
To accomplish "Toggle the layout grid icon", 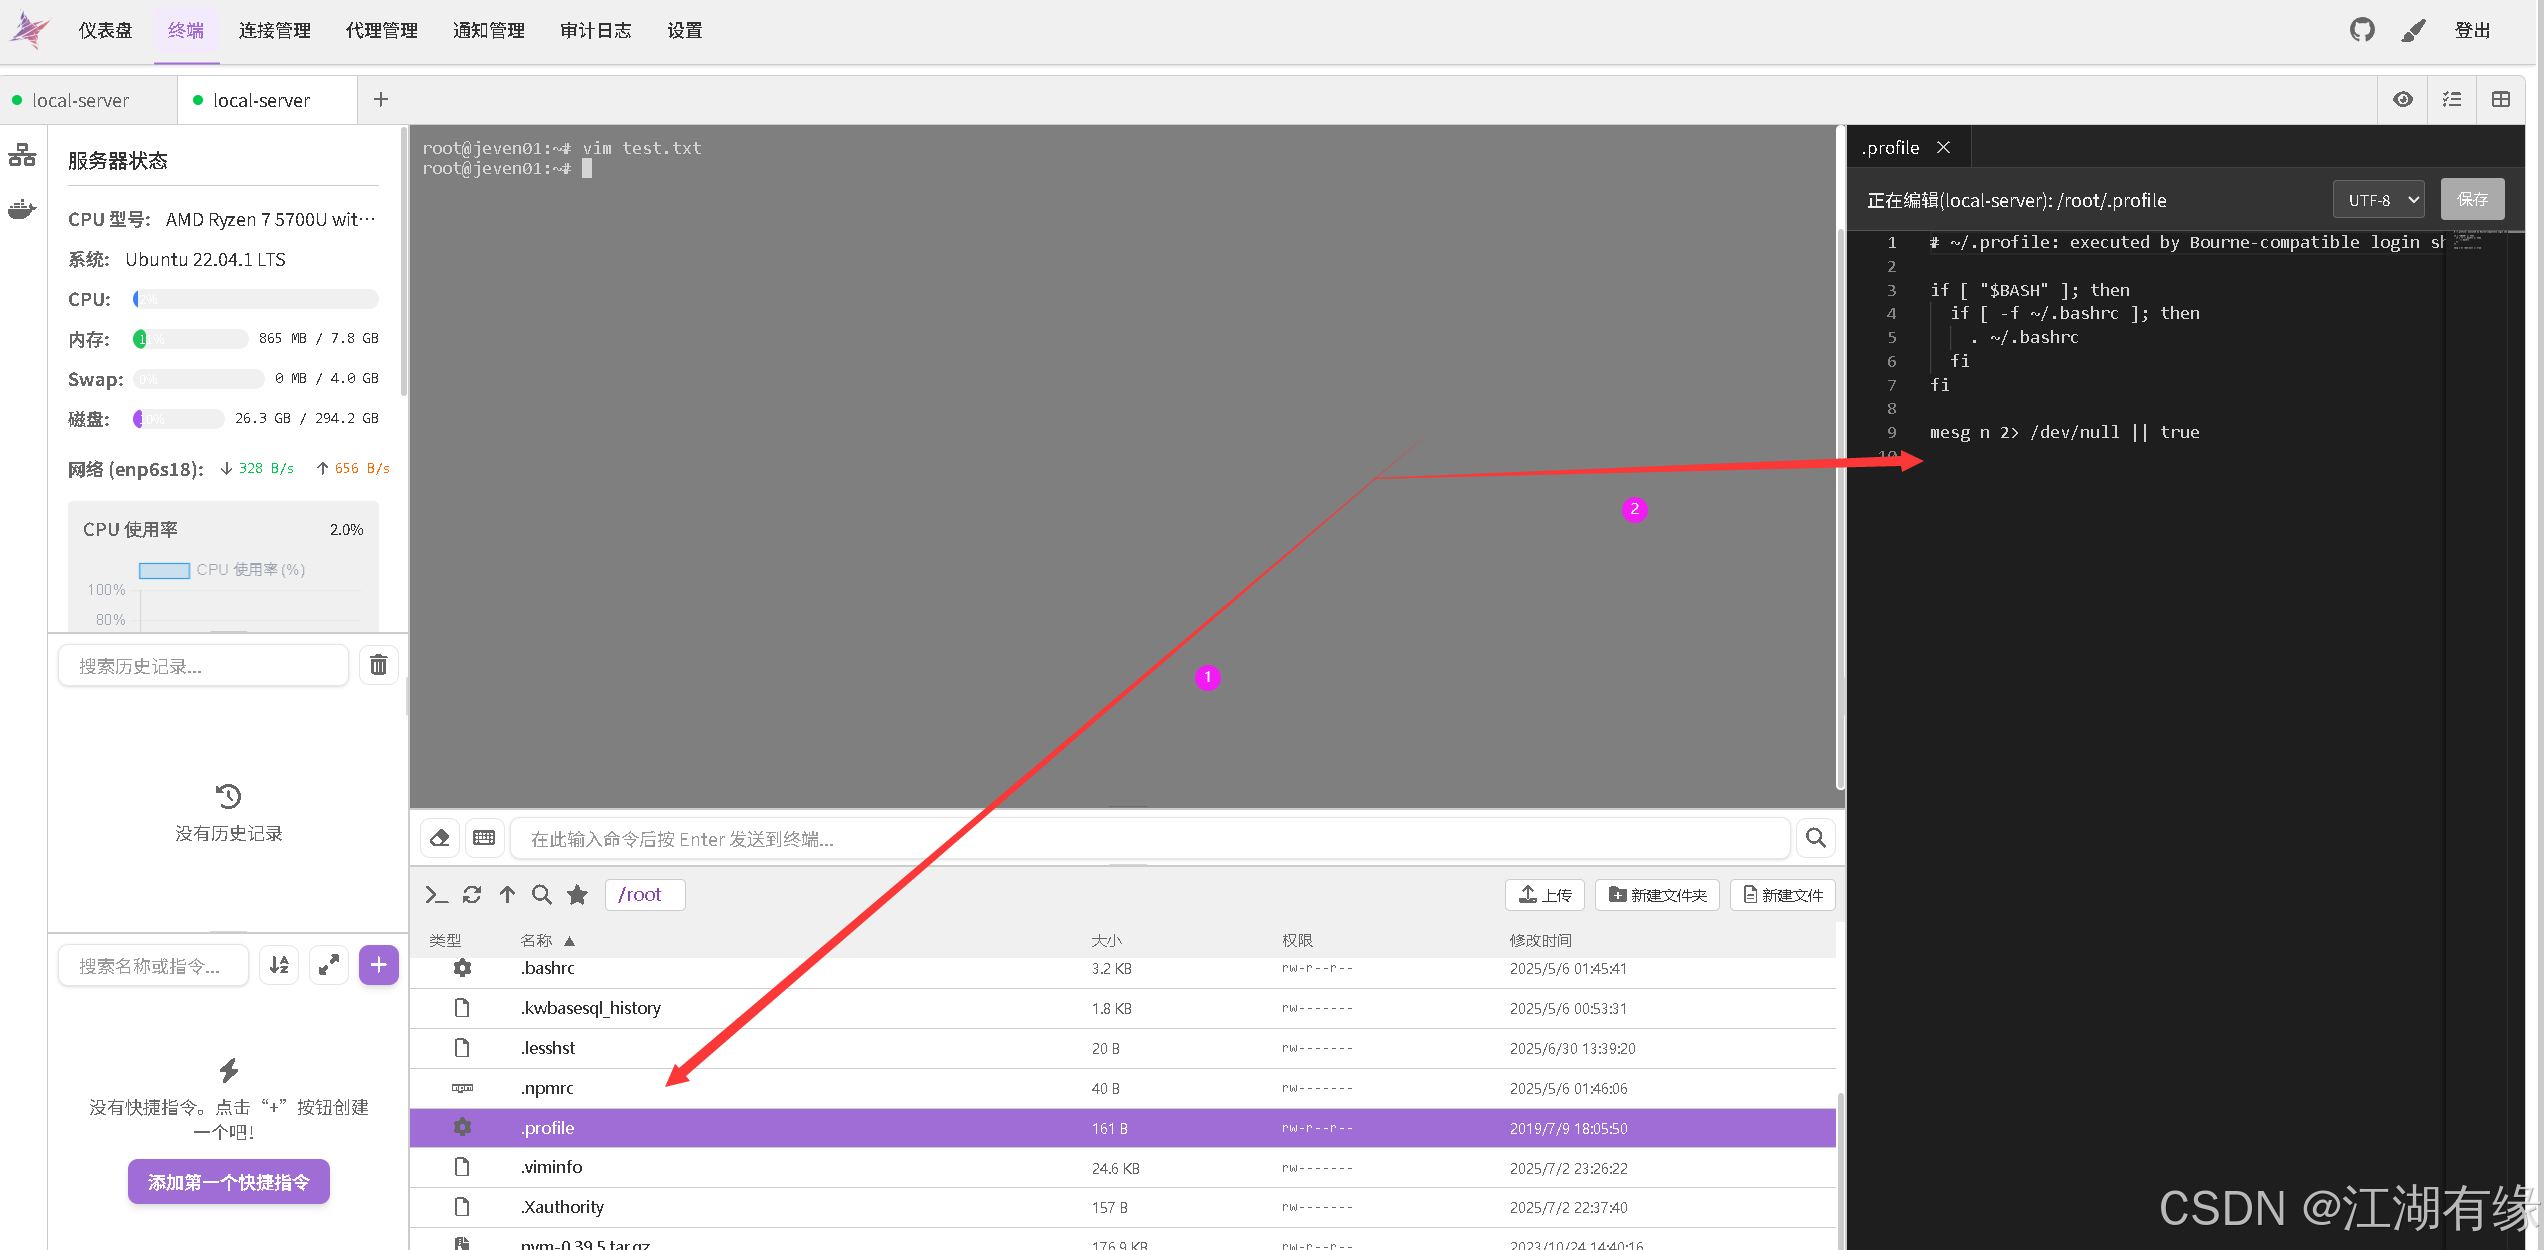I will coord(2501,99).
